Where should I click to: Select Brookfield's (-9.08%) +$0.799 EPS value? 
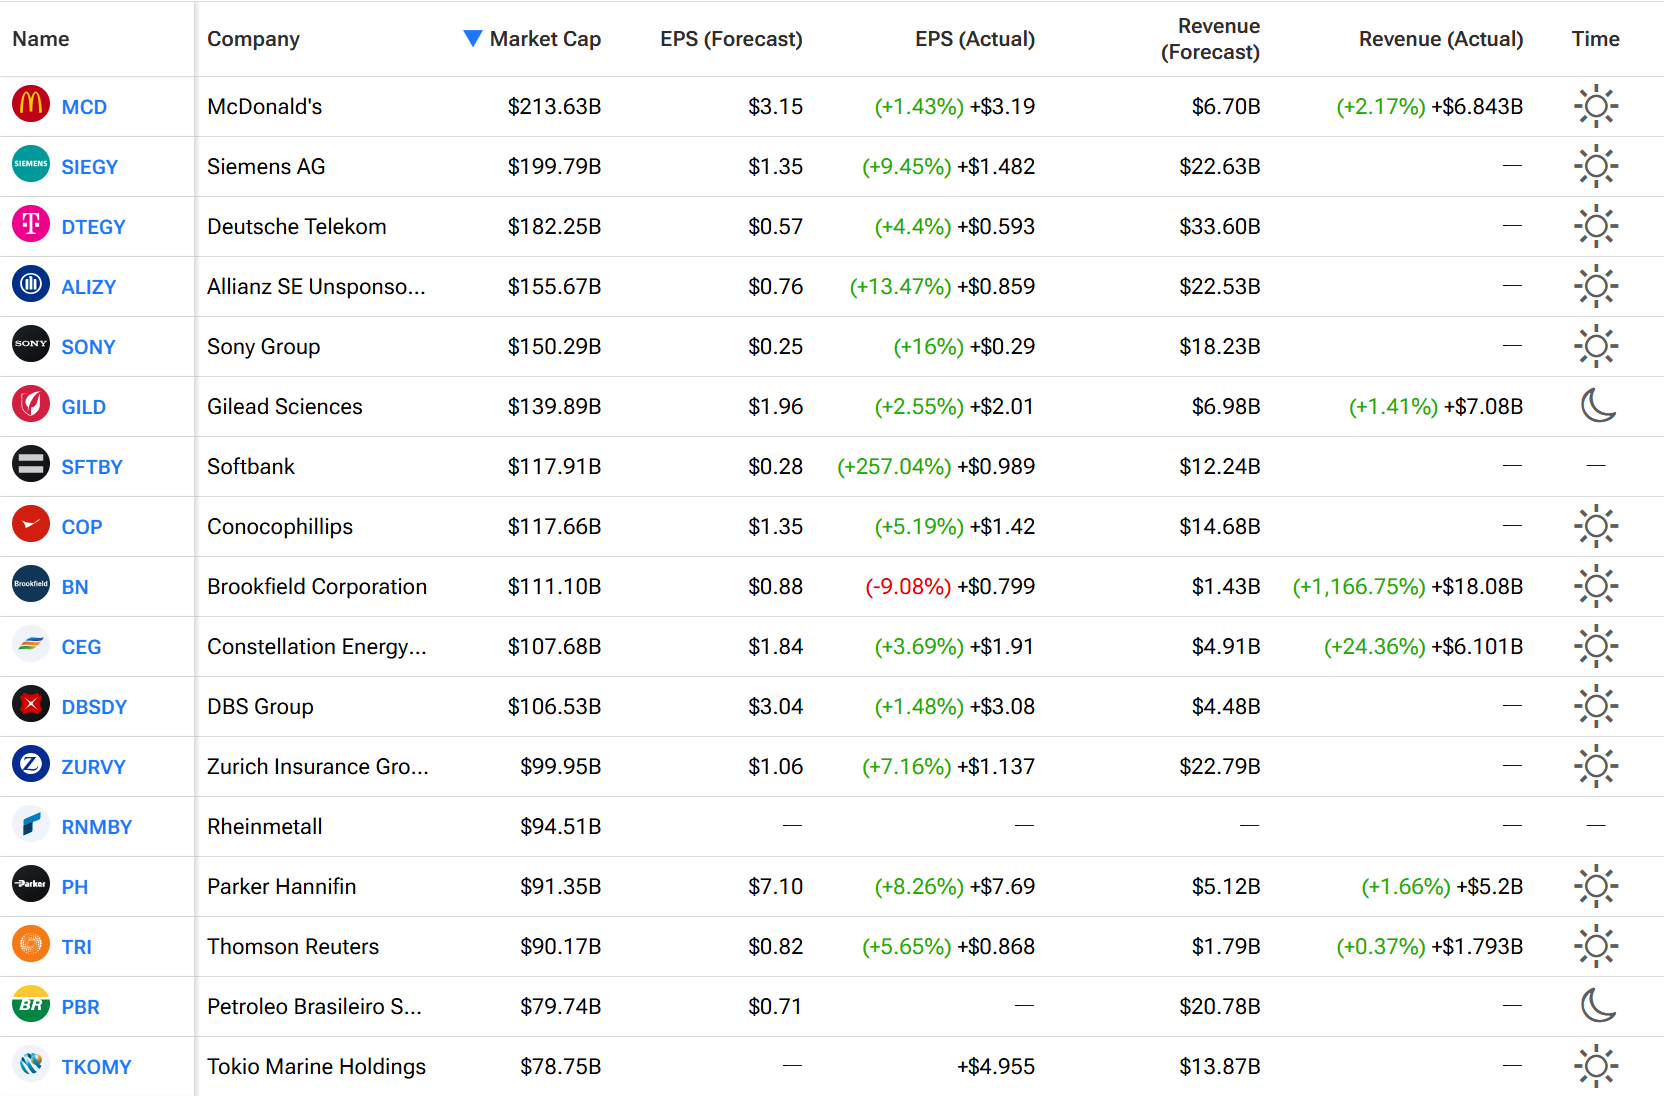click(x=950, y=587)
